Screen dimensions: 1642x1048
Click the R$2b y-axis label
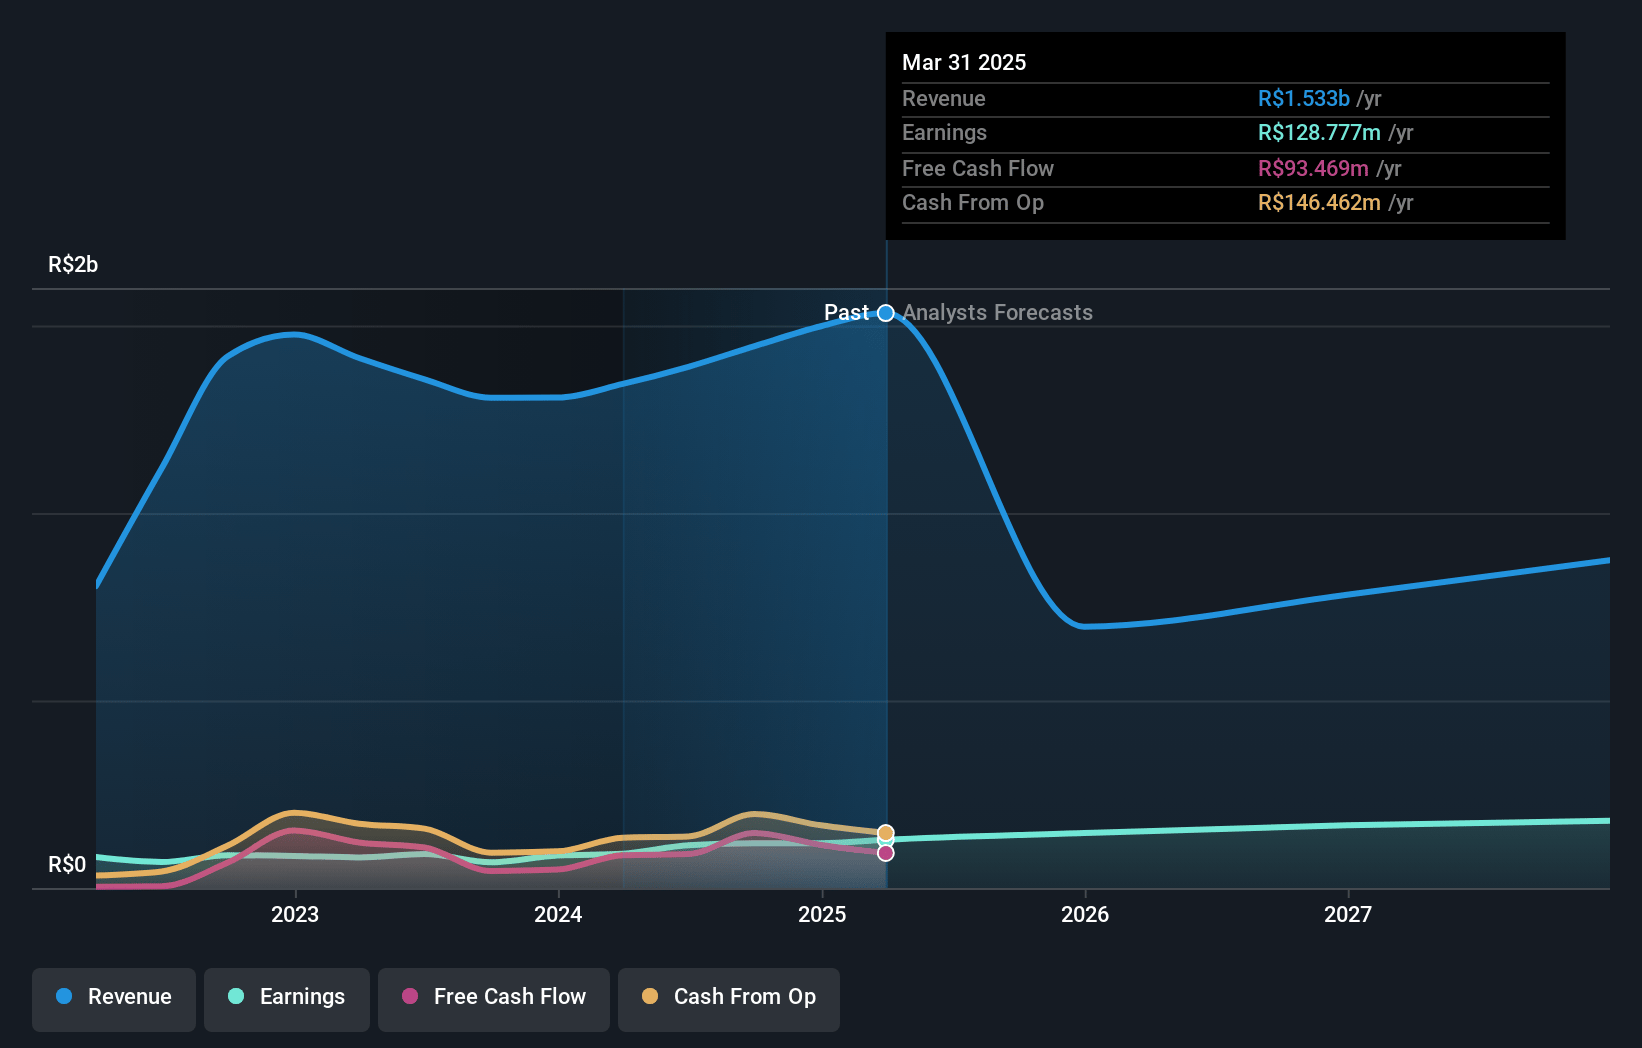coord(73,265)
